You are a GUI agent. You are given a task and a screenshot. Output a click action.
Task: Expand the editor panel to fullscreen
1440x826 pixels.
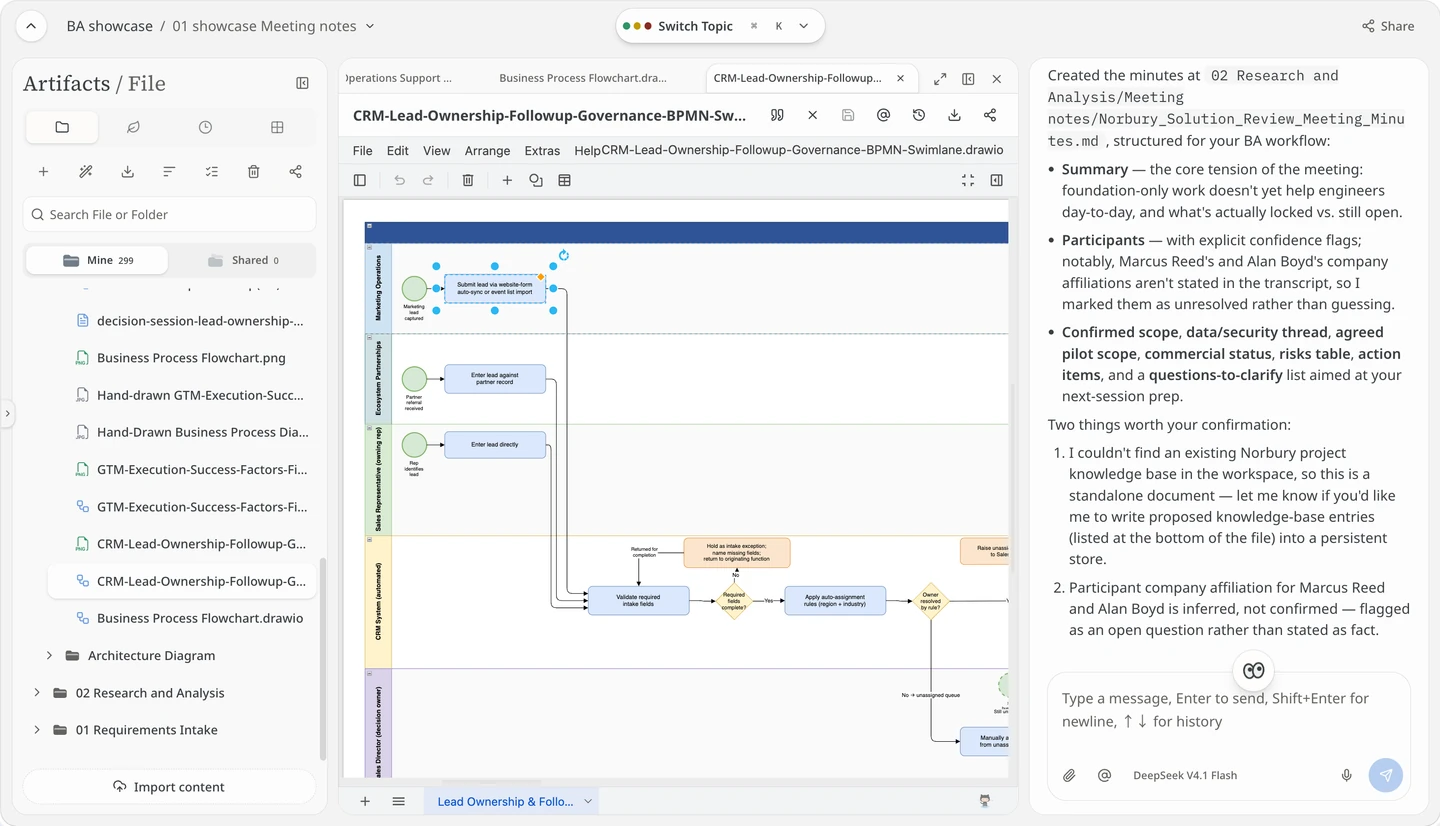pyautogui.click(x=940, y=79)
